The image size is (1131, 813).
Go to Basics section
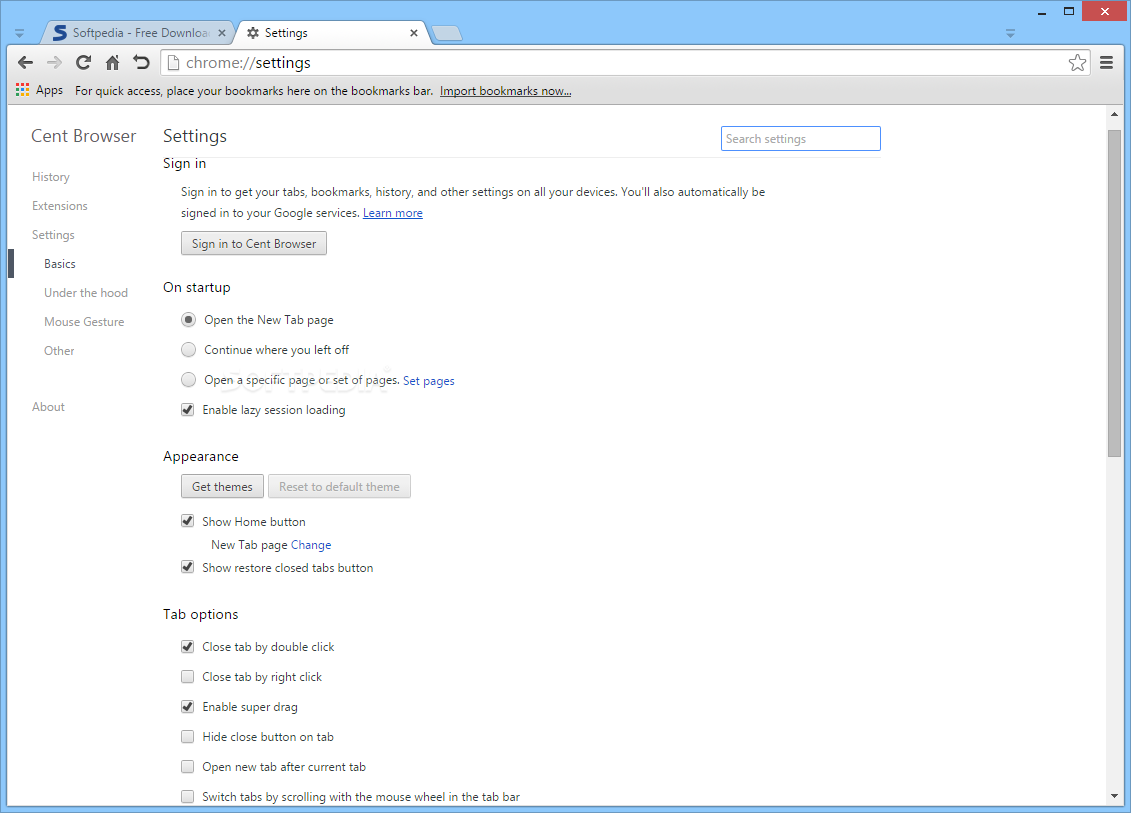[60, 264]
